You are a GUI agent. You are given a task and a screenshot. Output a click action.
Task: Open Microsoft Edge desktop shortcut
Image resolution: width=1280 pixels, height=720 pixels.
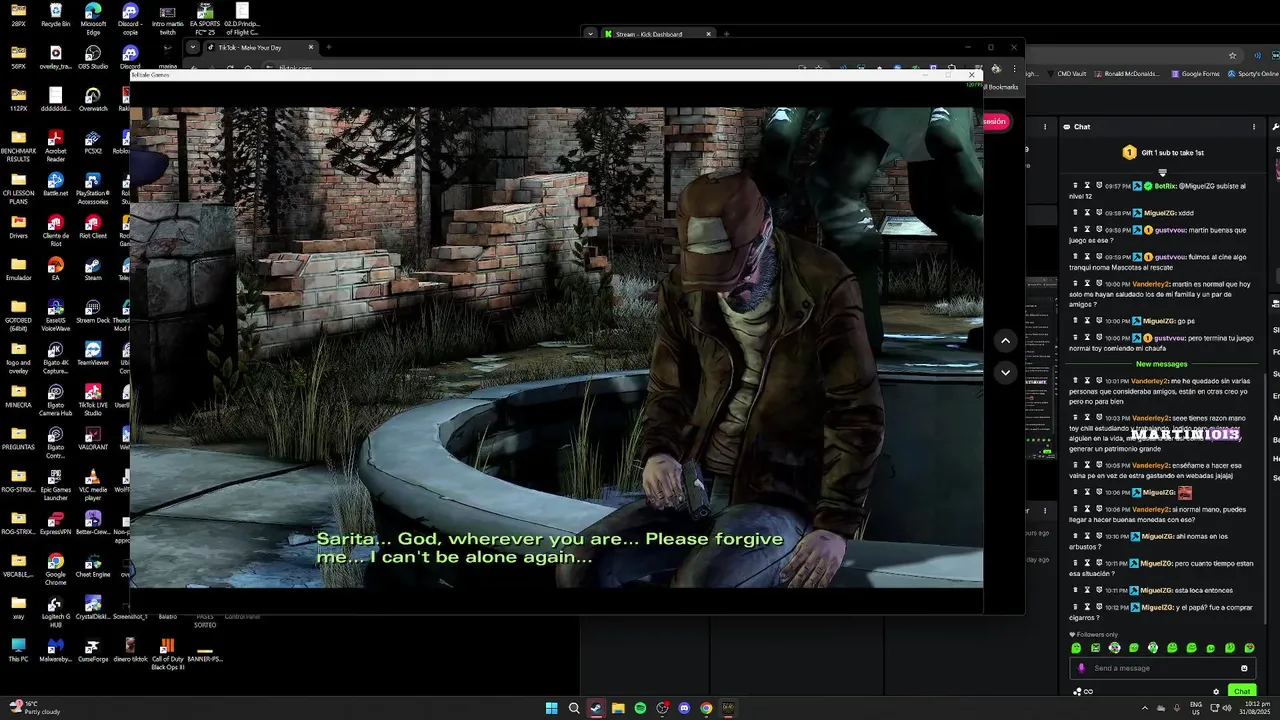pyautogui.click(x=93, y=18)
